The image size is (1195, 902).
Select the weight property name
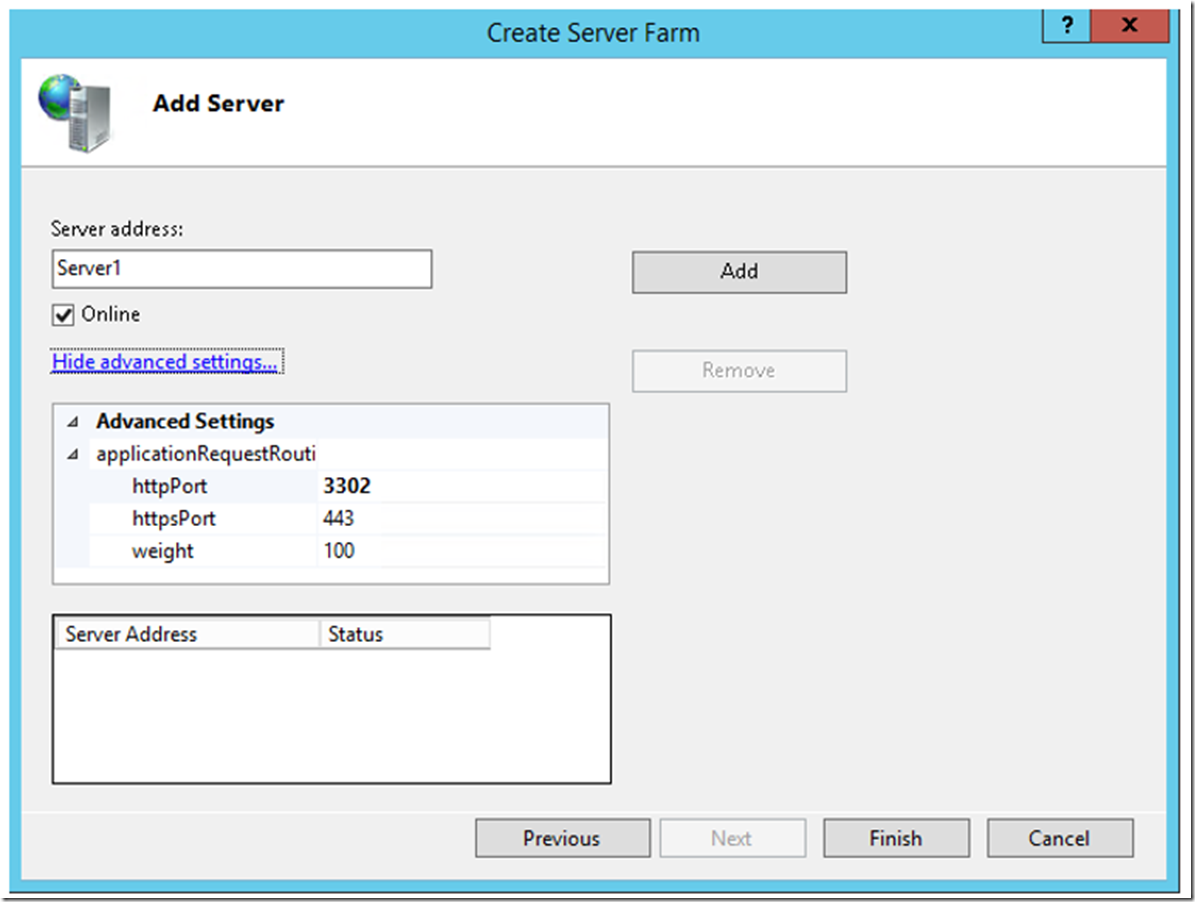[x=162, y=551]
